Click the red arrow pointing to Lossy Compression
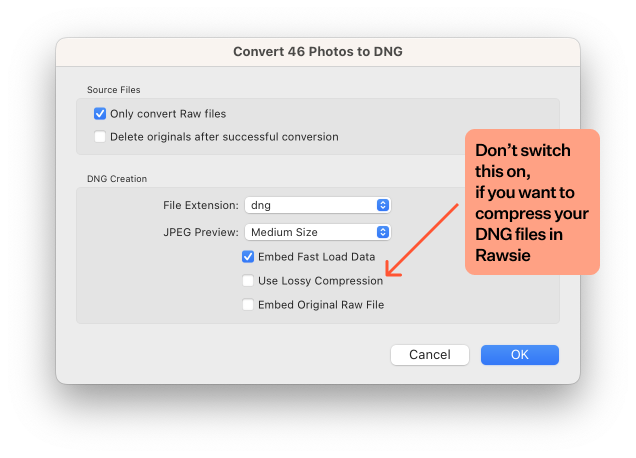This screenshot has width=636, height=458. [x=421, y=241]
